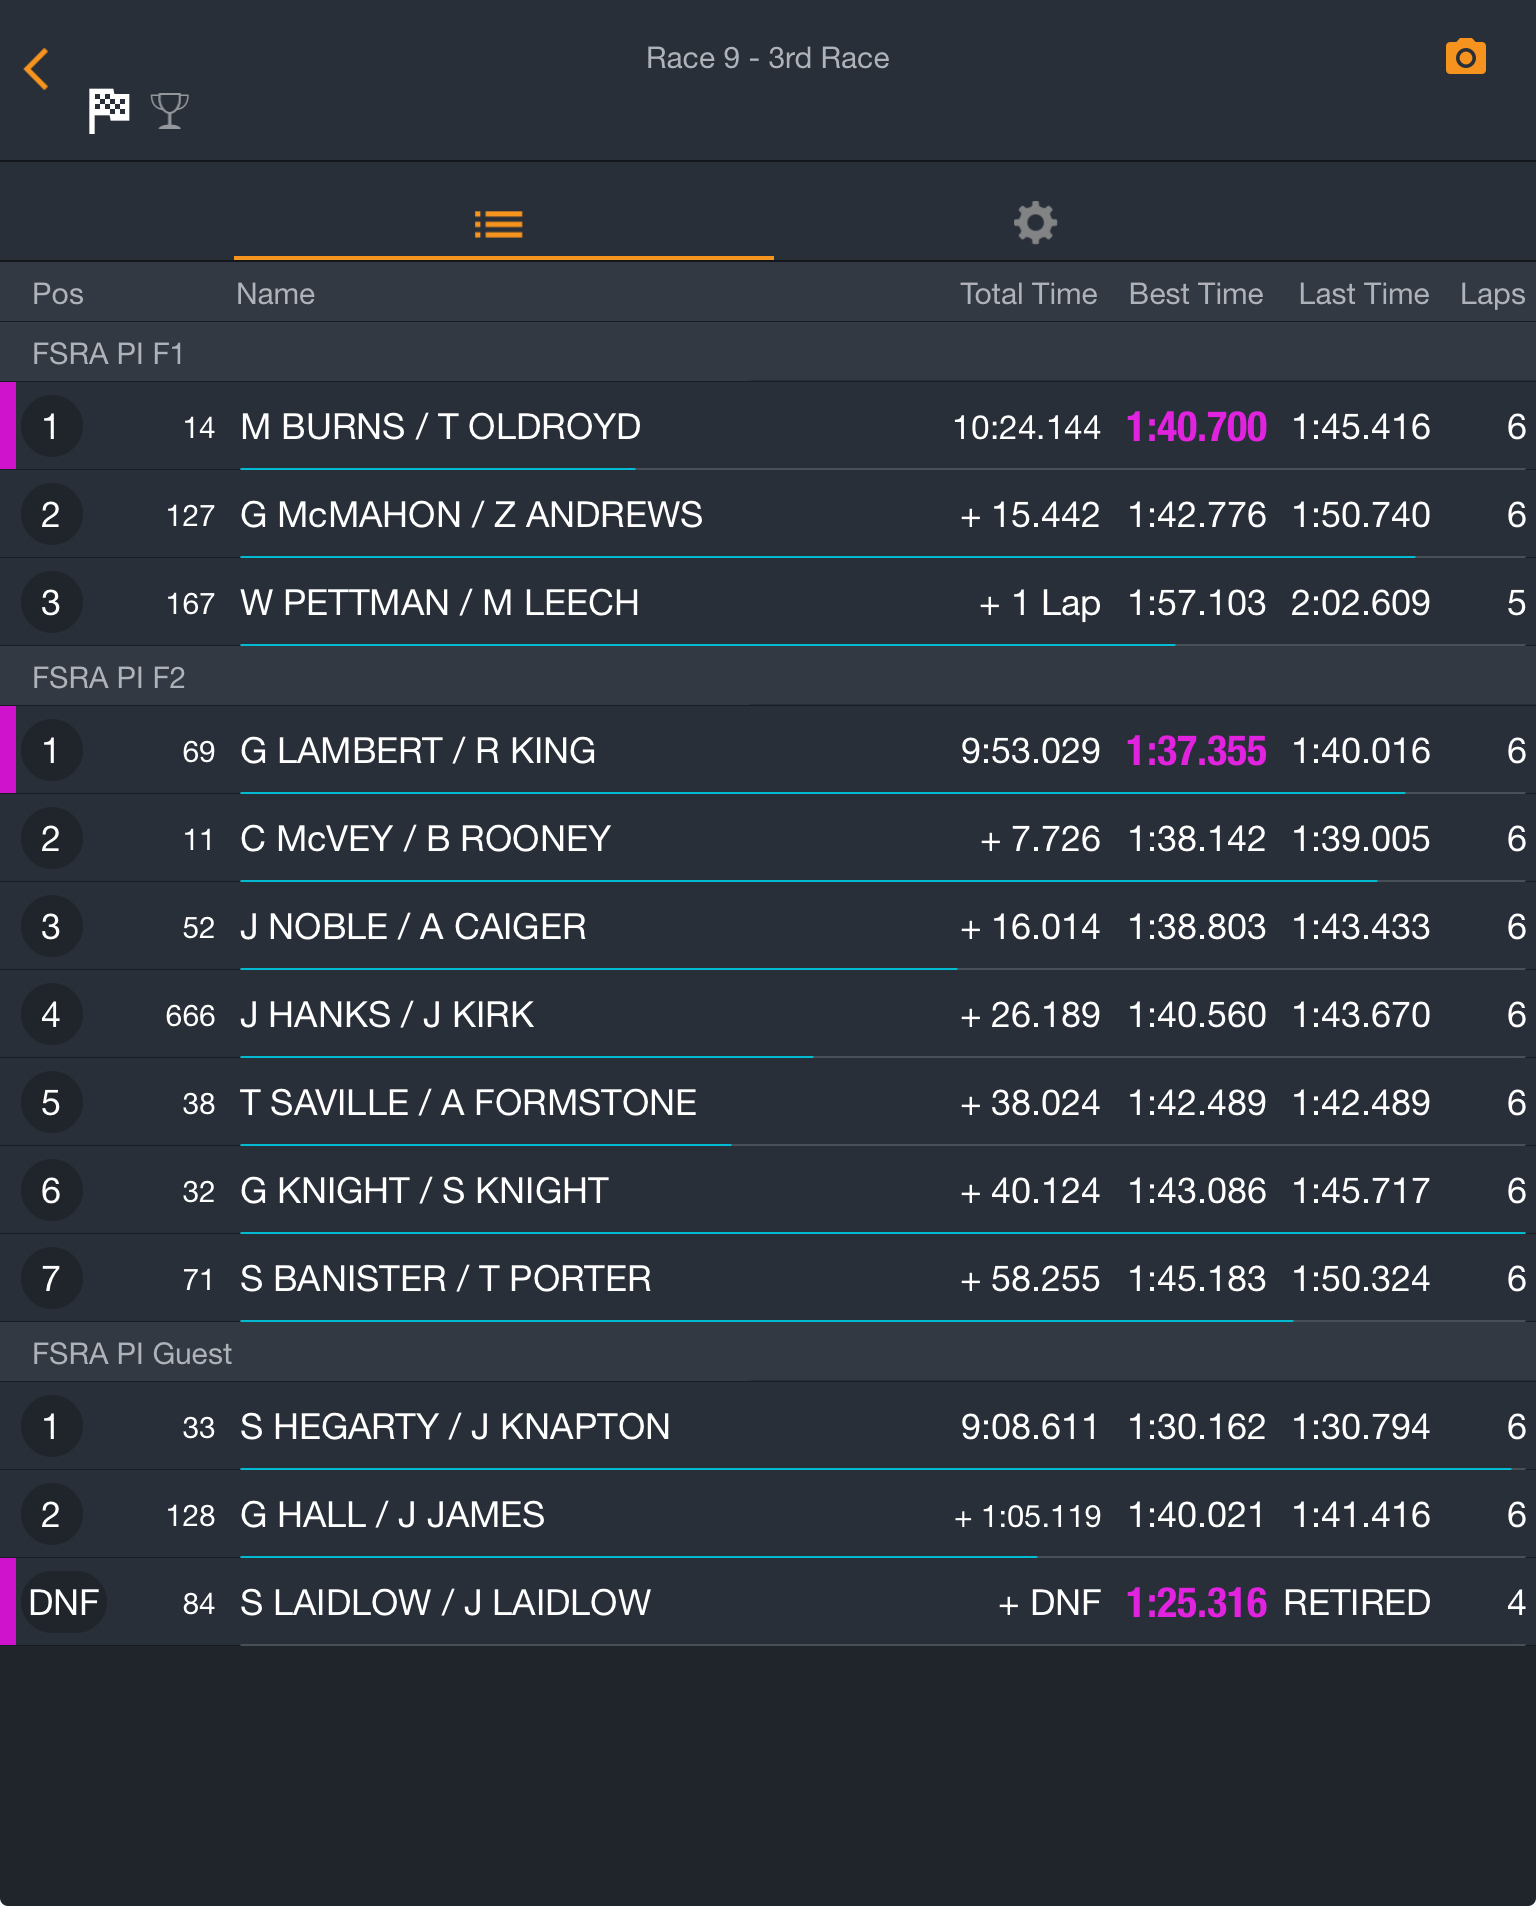Tap position 7 badge for S Banister

click(51, 1278)
